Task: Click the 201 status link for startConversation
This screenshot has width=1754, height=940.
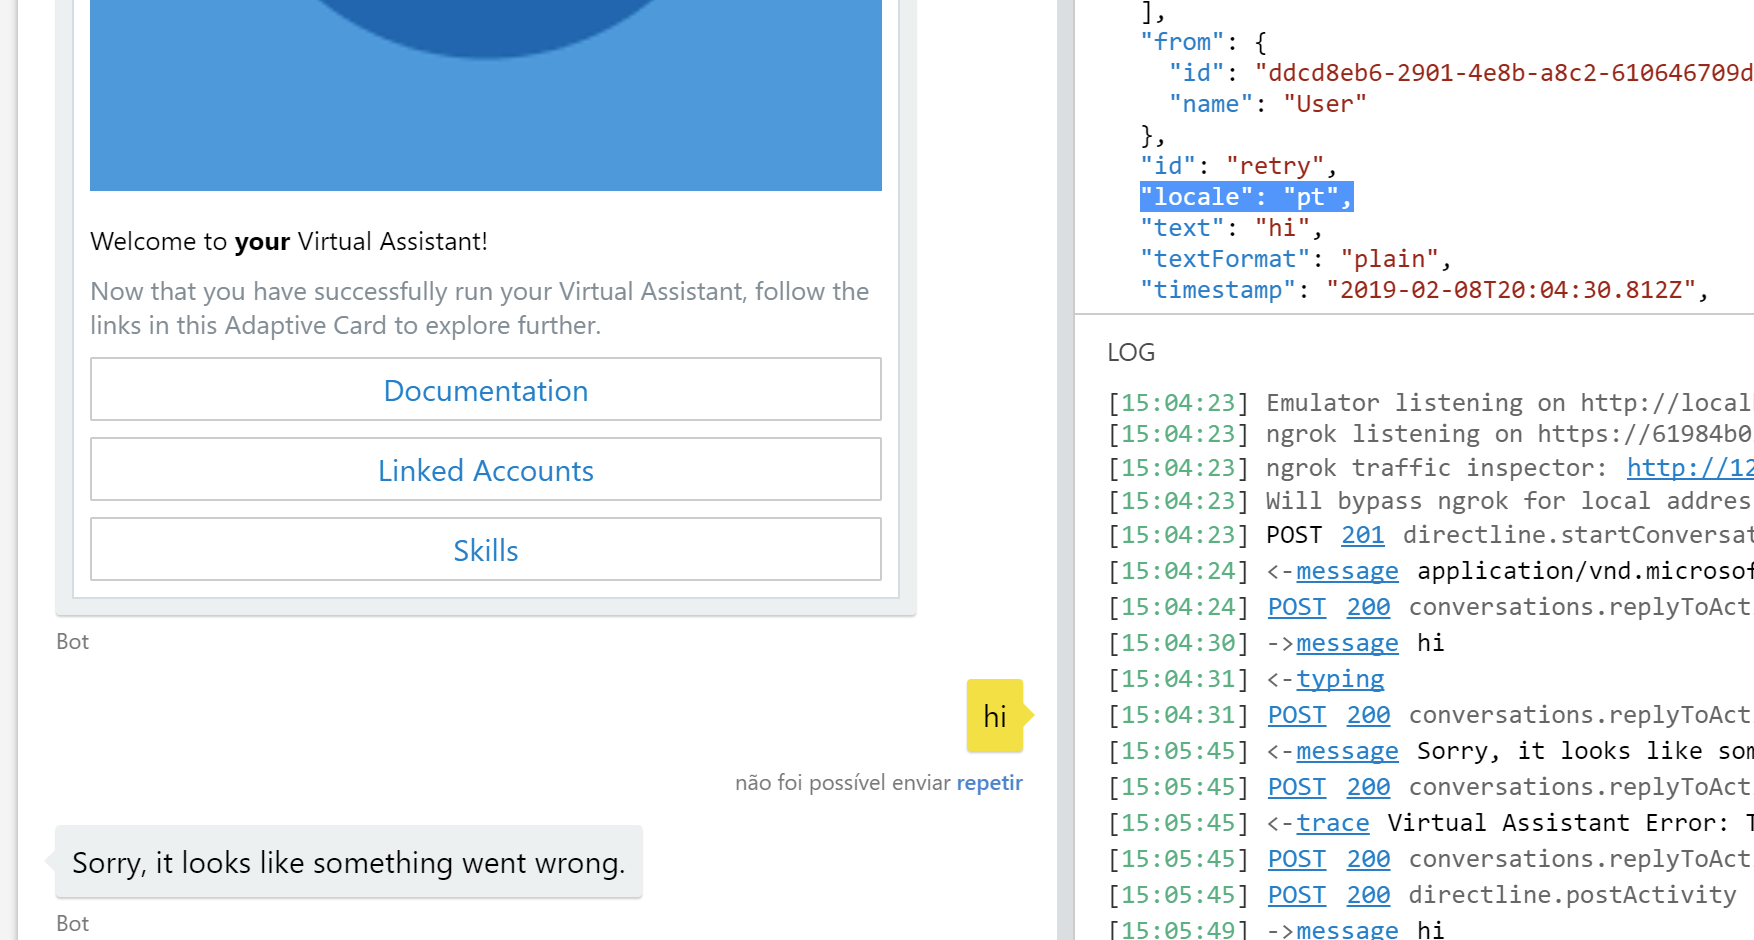Action: 1362,534
